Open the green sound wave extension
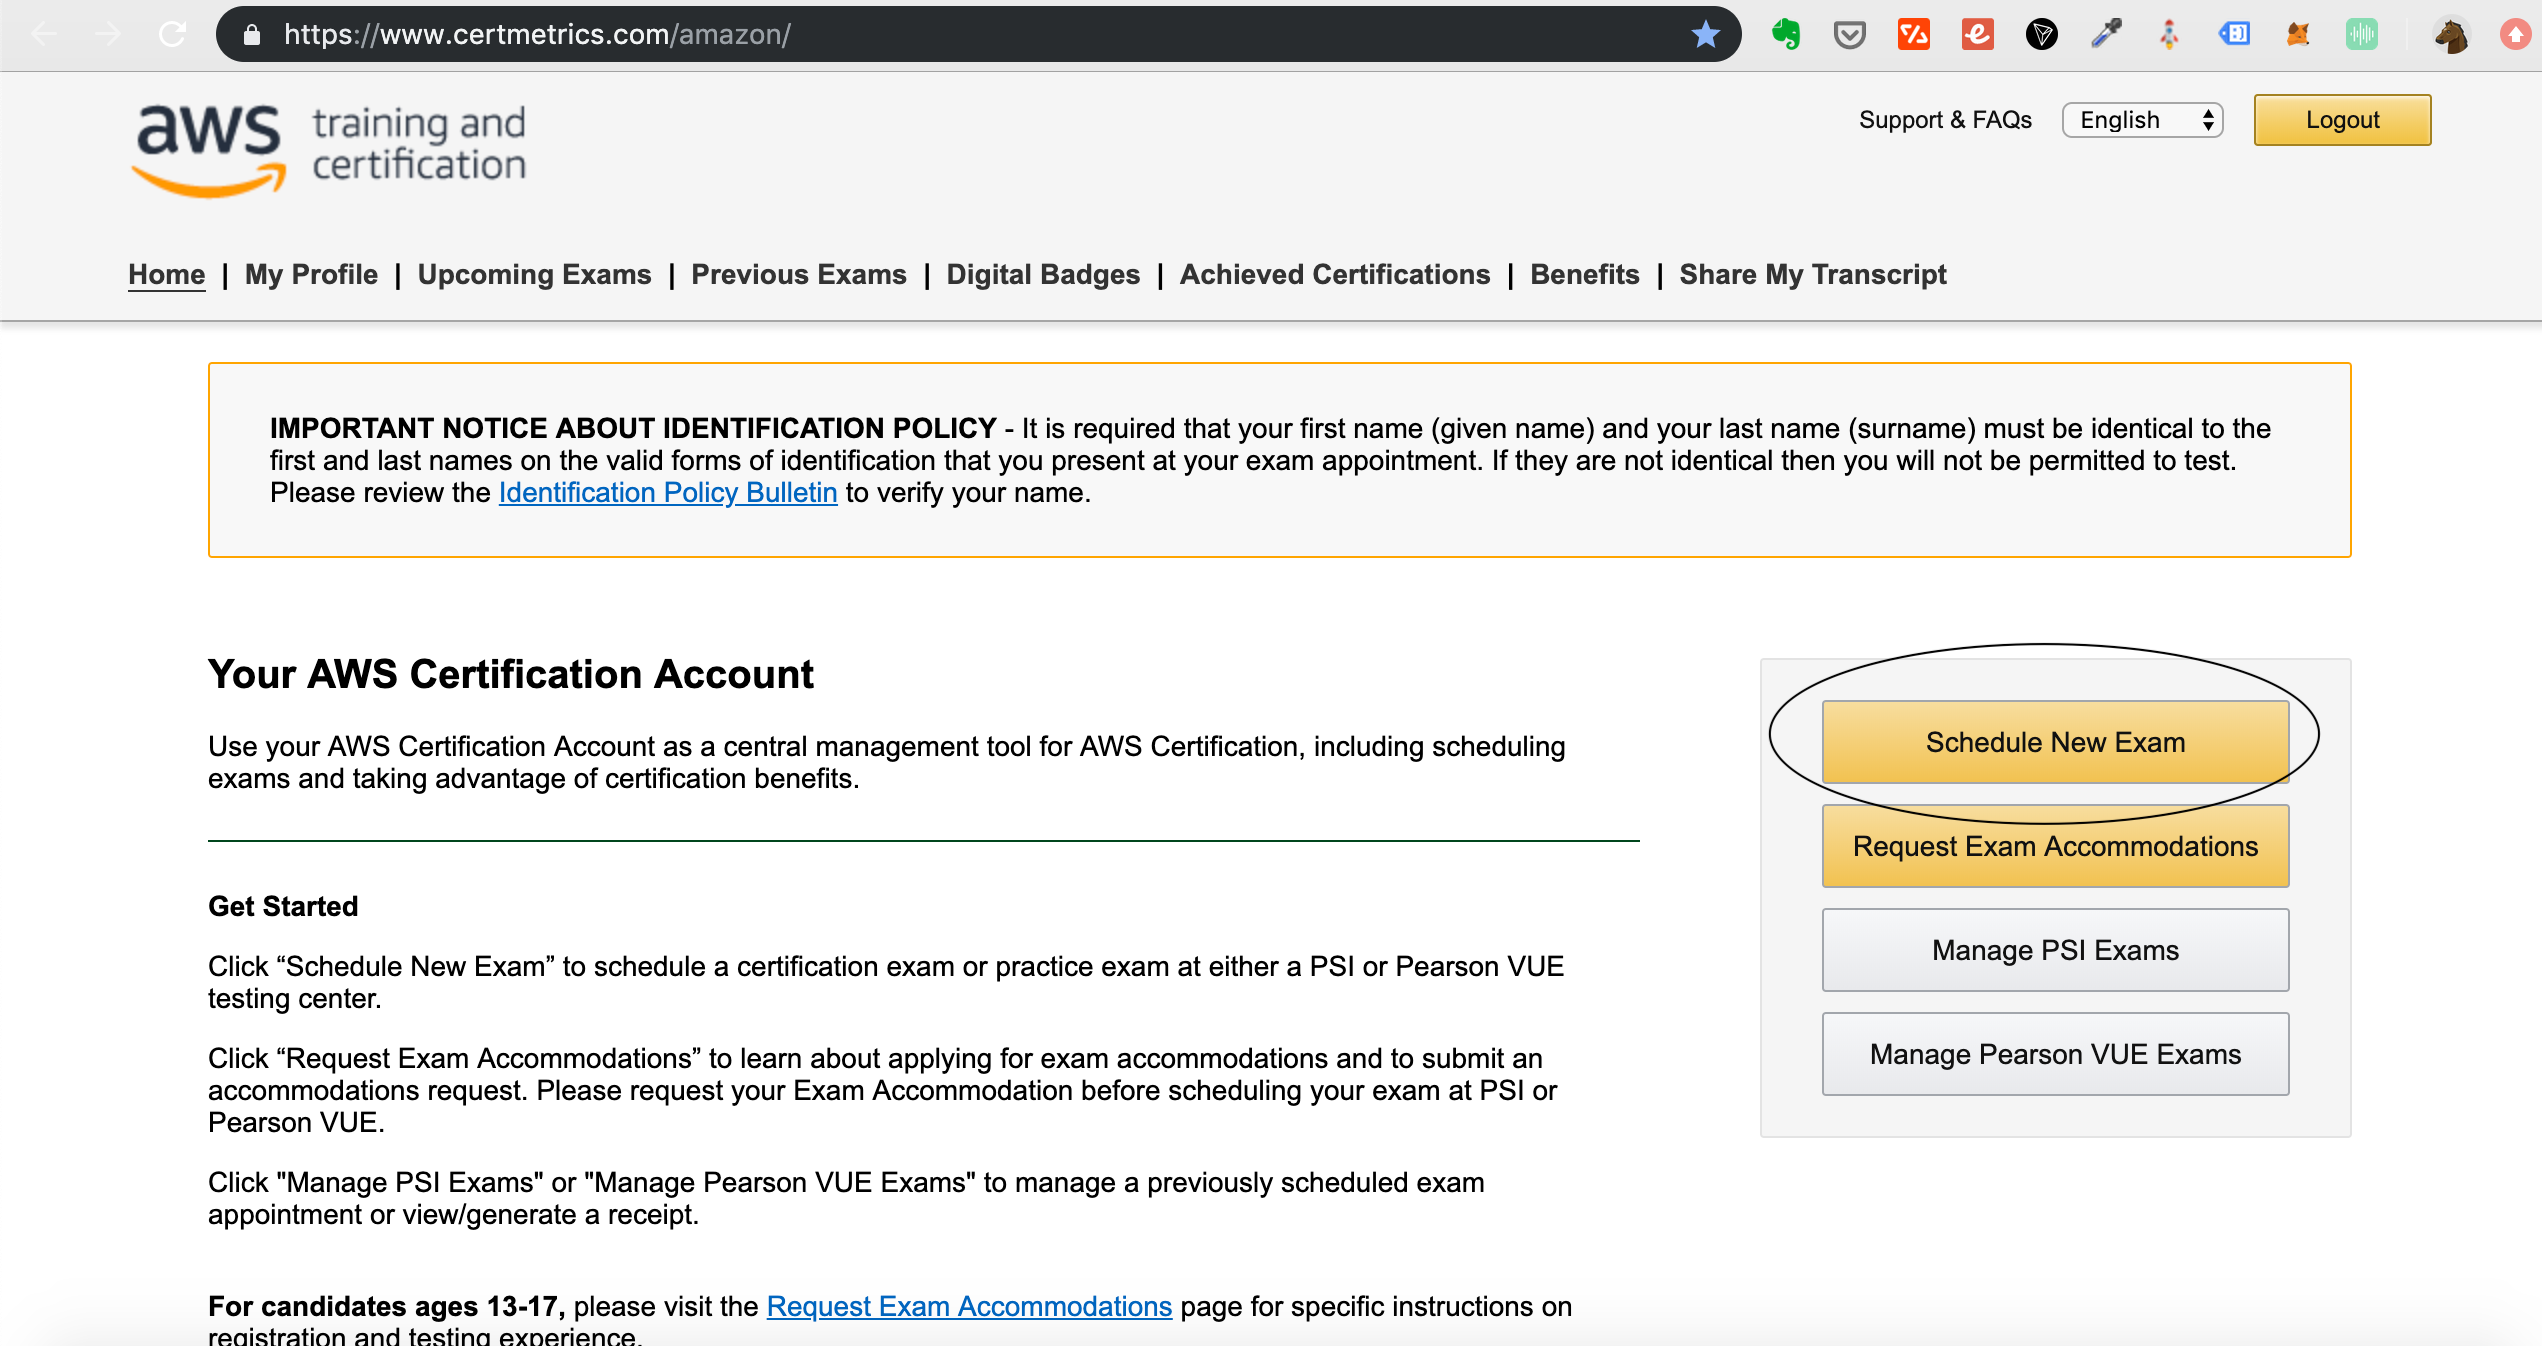 click(x=2362, y=35)
